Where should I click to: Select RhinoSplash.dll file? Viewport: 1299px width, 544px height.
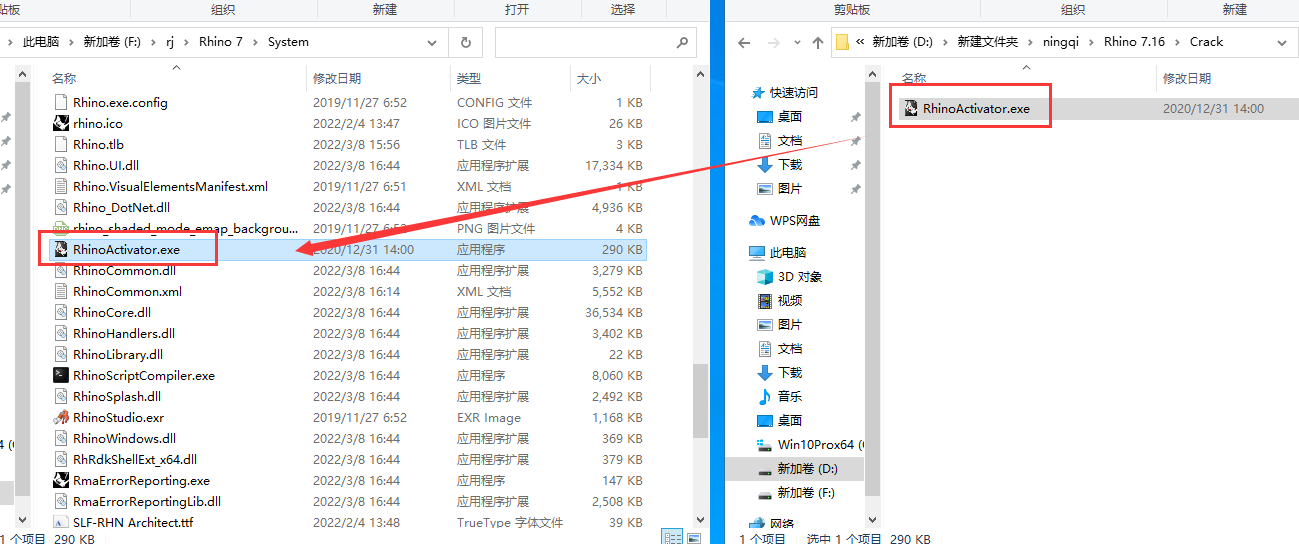116,396
